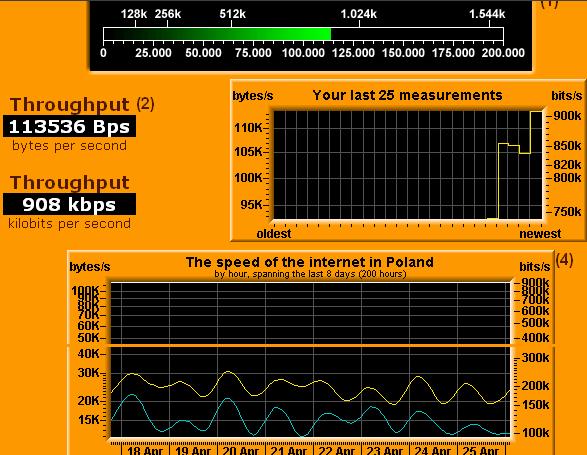Click the "20K" label on Poland chart
The height and width of the screenshot is (455, 587).
[x=88, y=401]
